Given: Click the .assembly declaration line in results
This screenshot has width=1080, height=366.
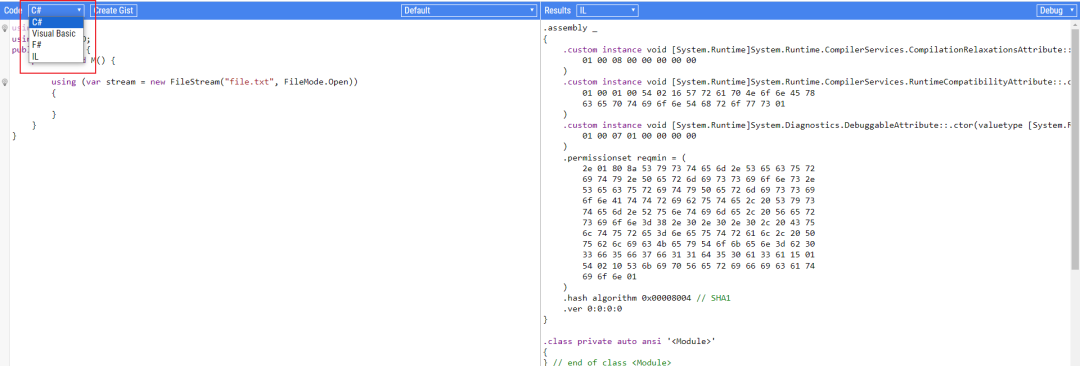Looking at the screenshot, I should [x=570, y=28].
